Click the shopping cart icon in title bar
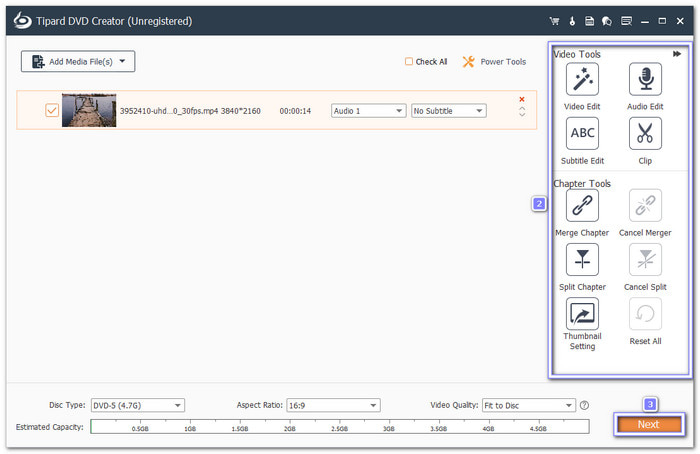The width and height of the screenshot is (700, 454). click(x=554, y=20)
